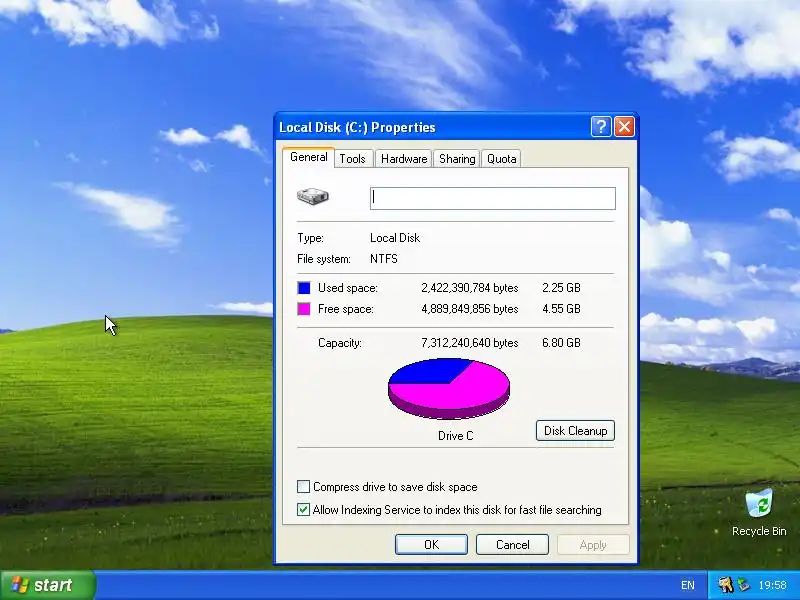Enable Compress drive to save disk space
This screenshot has height=600, width=800.
point(304,486)
